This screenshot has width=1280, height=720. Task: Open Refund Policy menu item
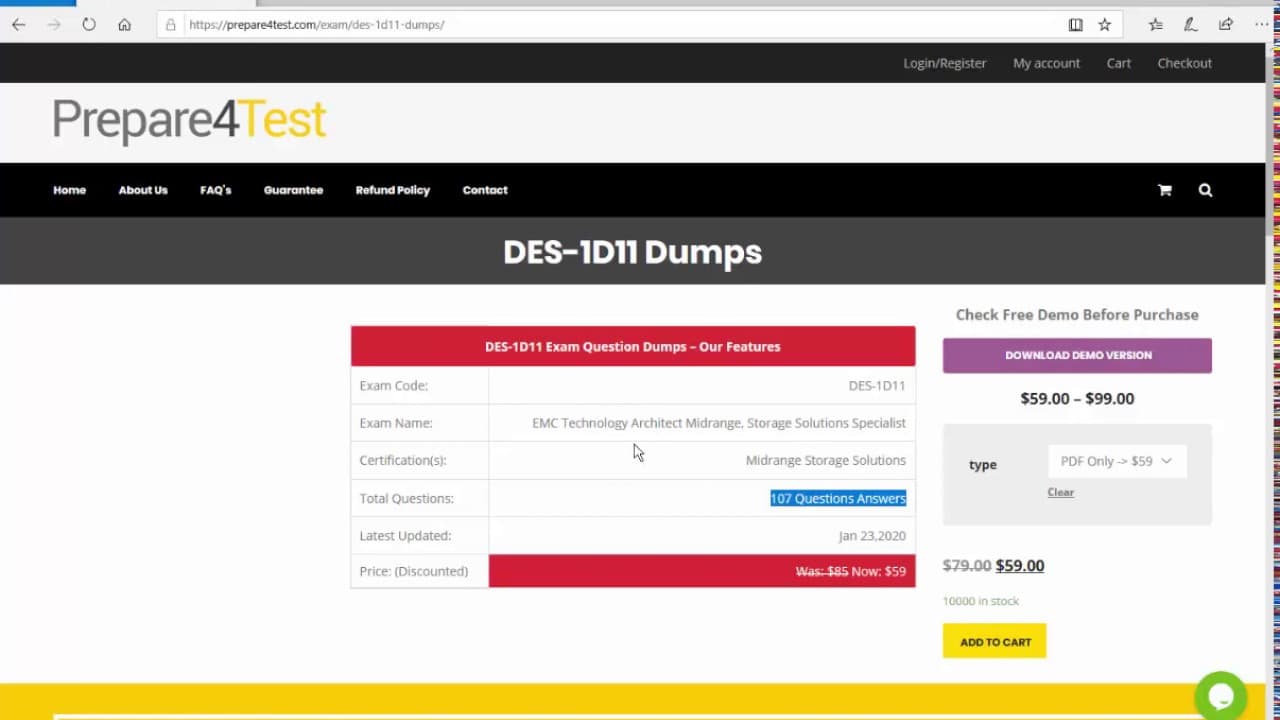click(393, 190)
